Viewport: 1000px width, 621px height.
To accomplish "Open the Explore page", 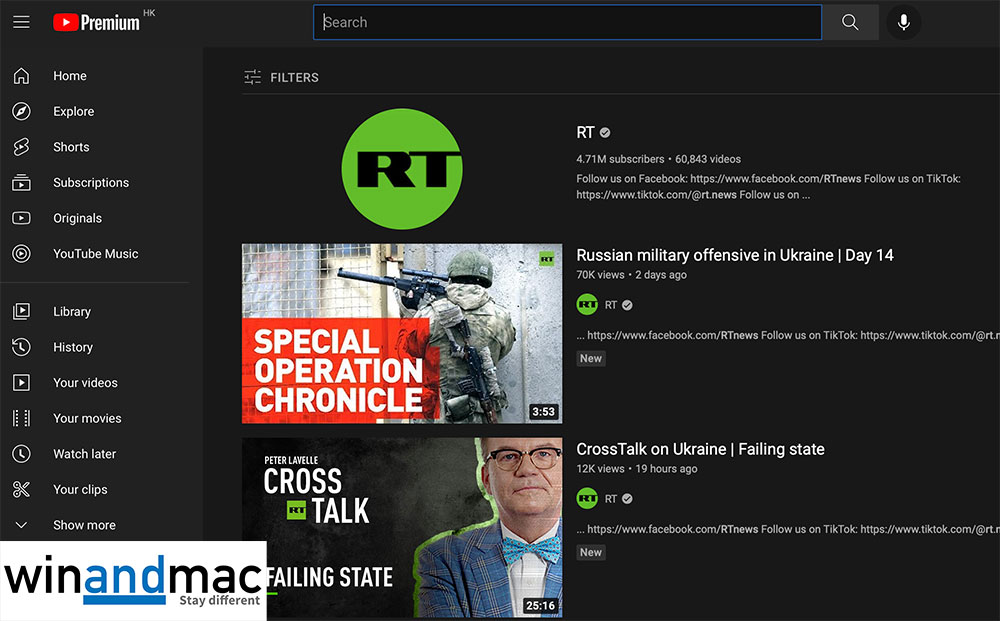I will [73, 111].
